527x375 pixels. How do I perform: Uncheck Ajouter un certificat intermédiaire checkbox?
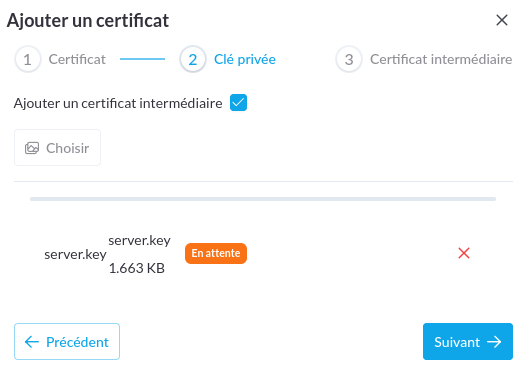coord(238,102)
